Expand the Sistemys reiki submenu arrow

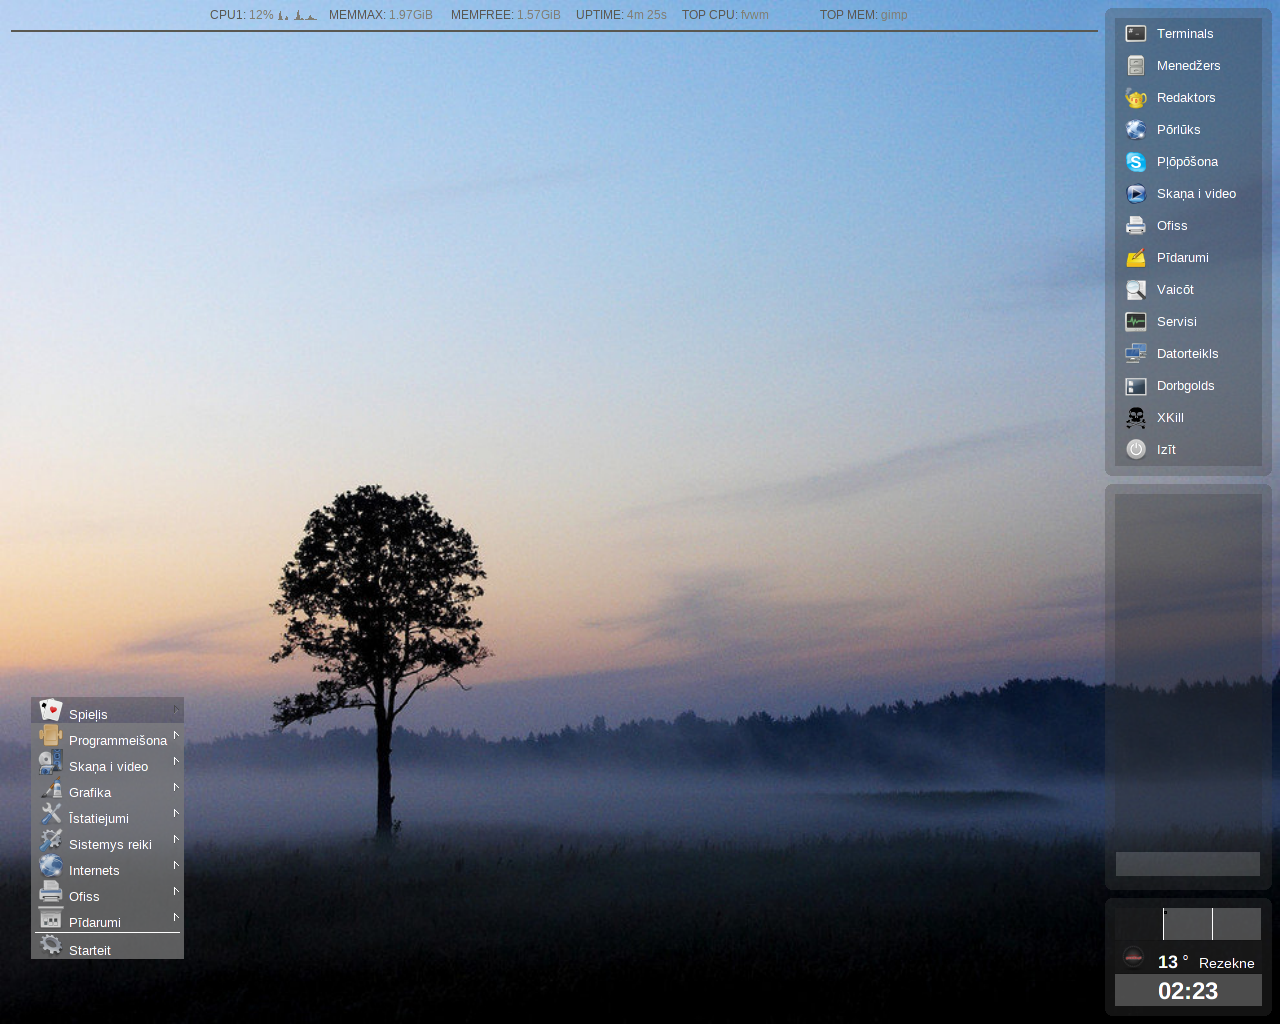[x=176, y=839]
